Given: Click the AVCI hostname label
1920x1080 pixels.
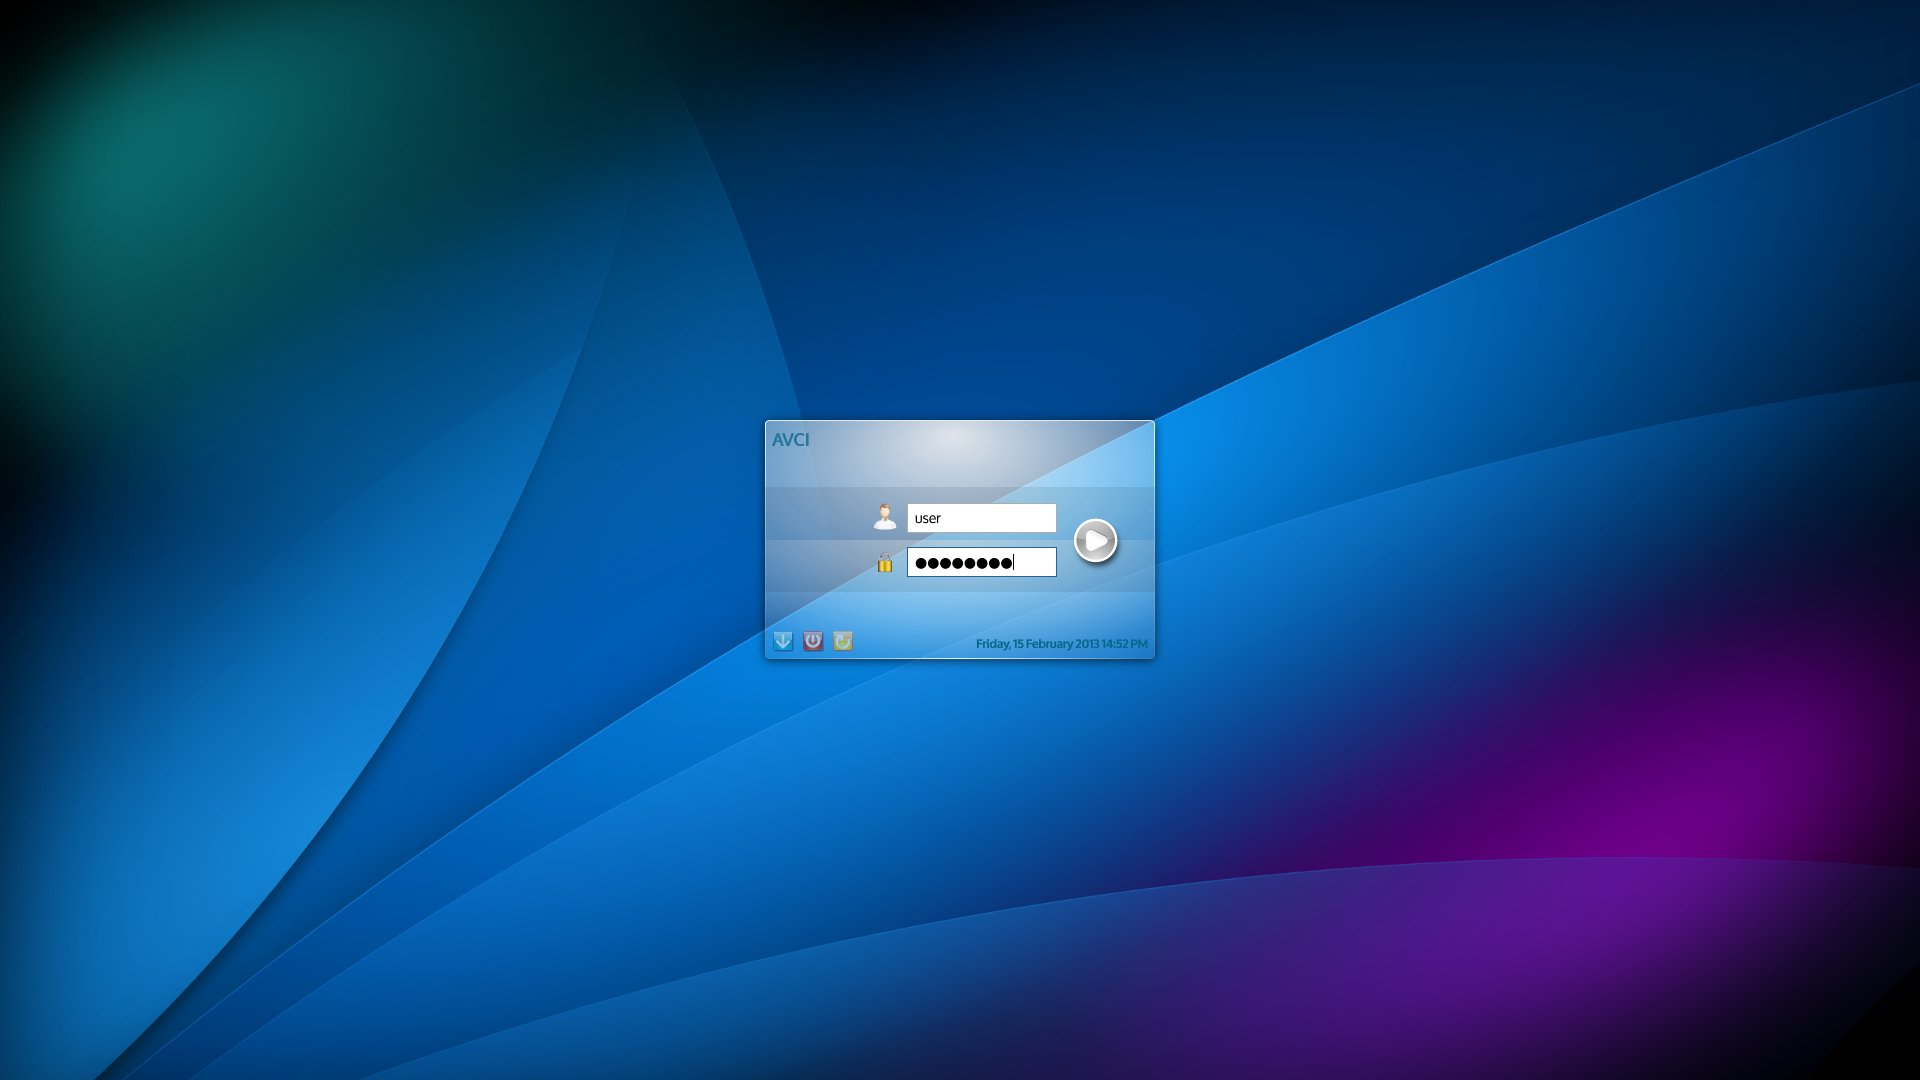Looking at the screenshot, I should pyautogui.click(x=790, y=440).
